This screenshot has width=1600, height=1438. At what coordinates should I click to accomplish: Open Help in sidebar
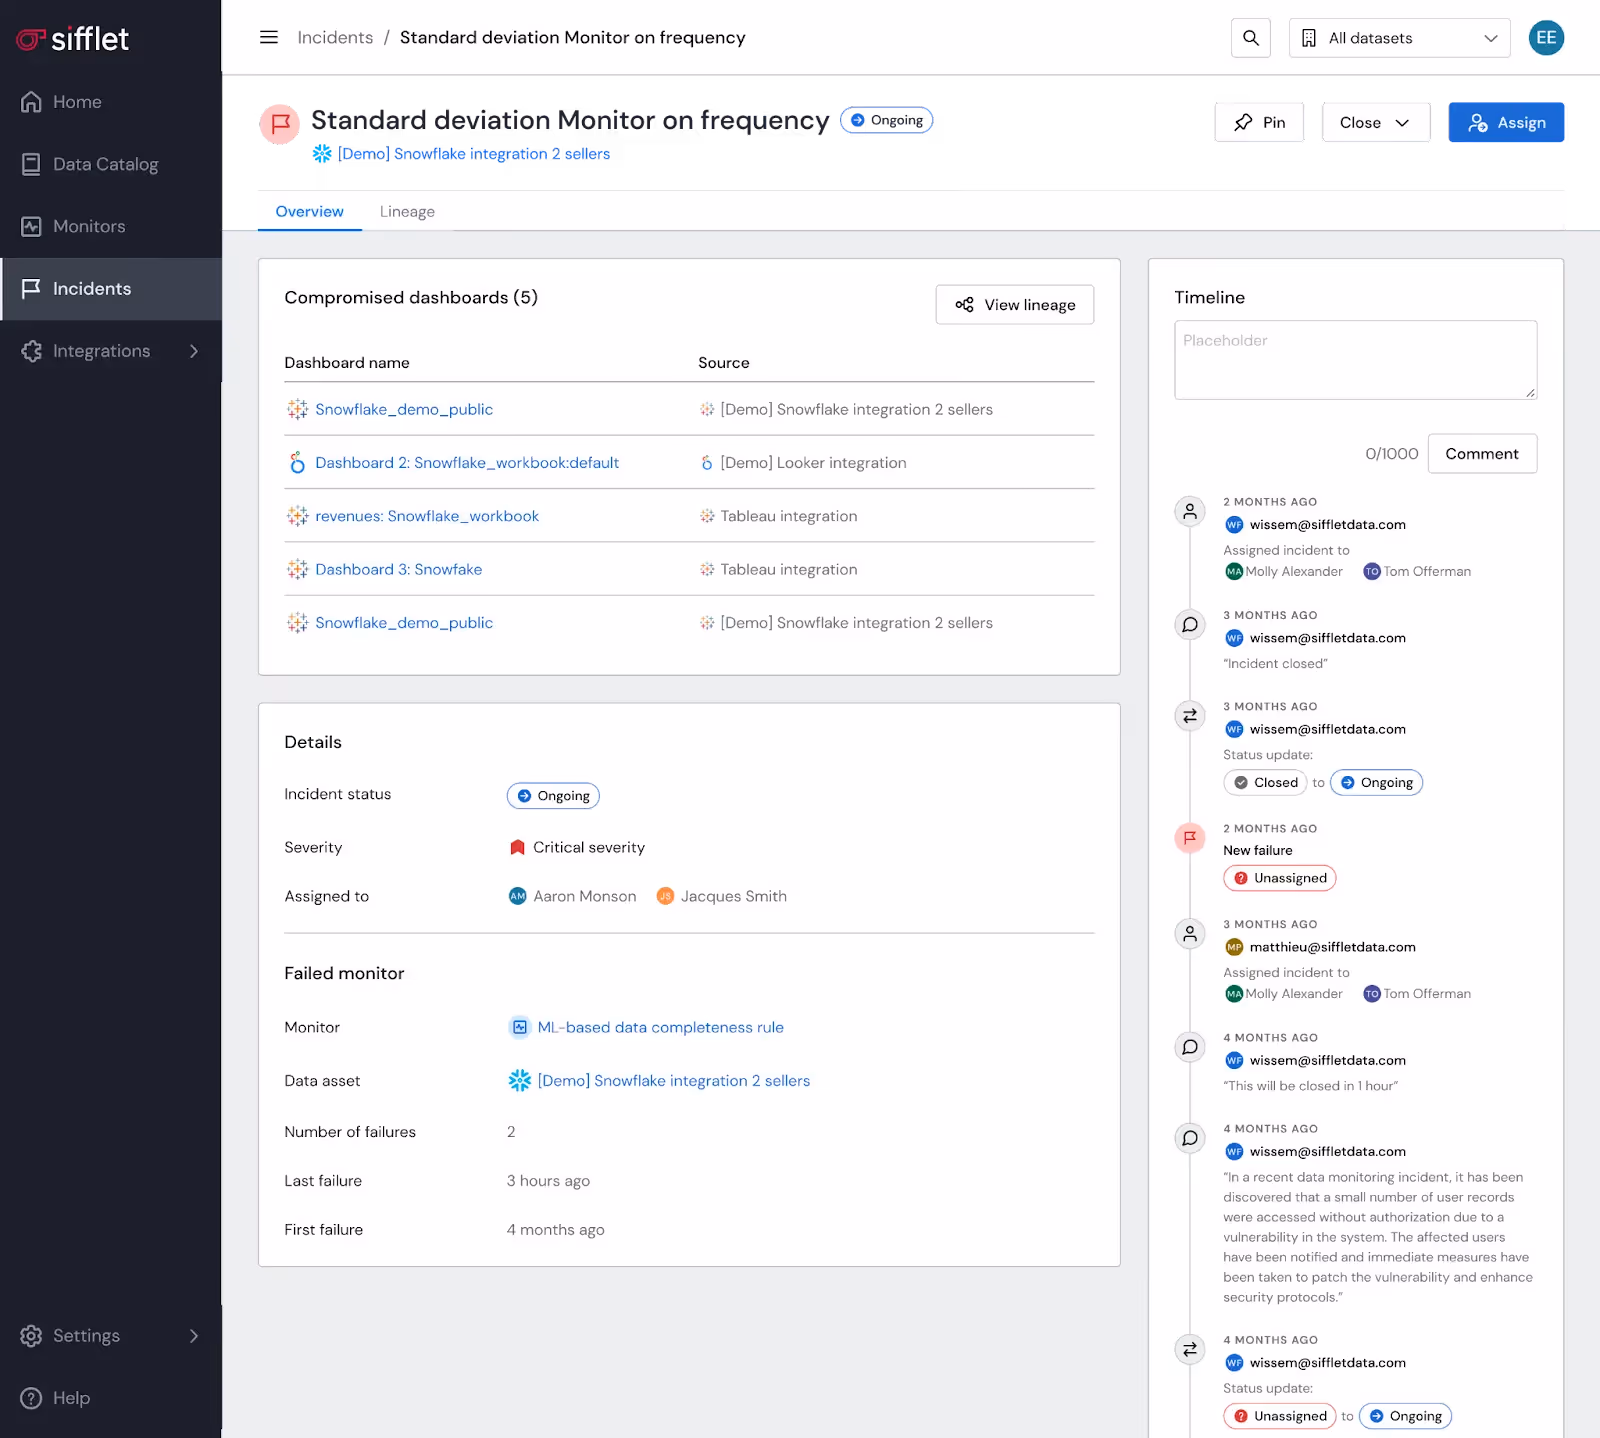[x=110, y=1398]
